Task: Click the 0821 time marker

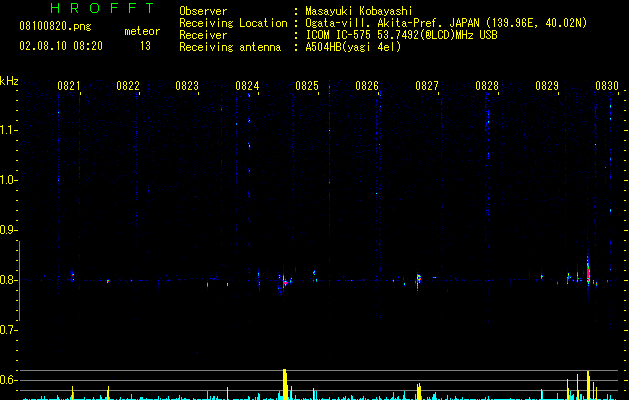Action: pyautogui.click(x=69, y=86)
